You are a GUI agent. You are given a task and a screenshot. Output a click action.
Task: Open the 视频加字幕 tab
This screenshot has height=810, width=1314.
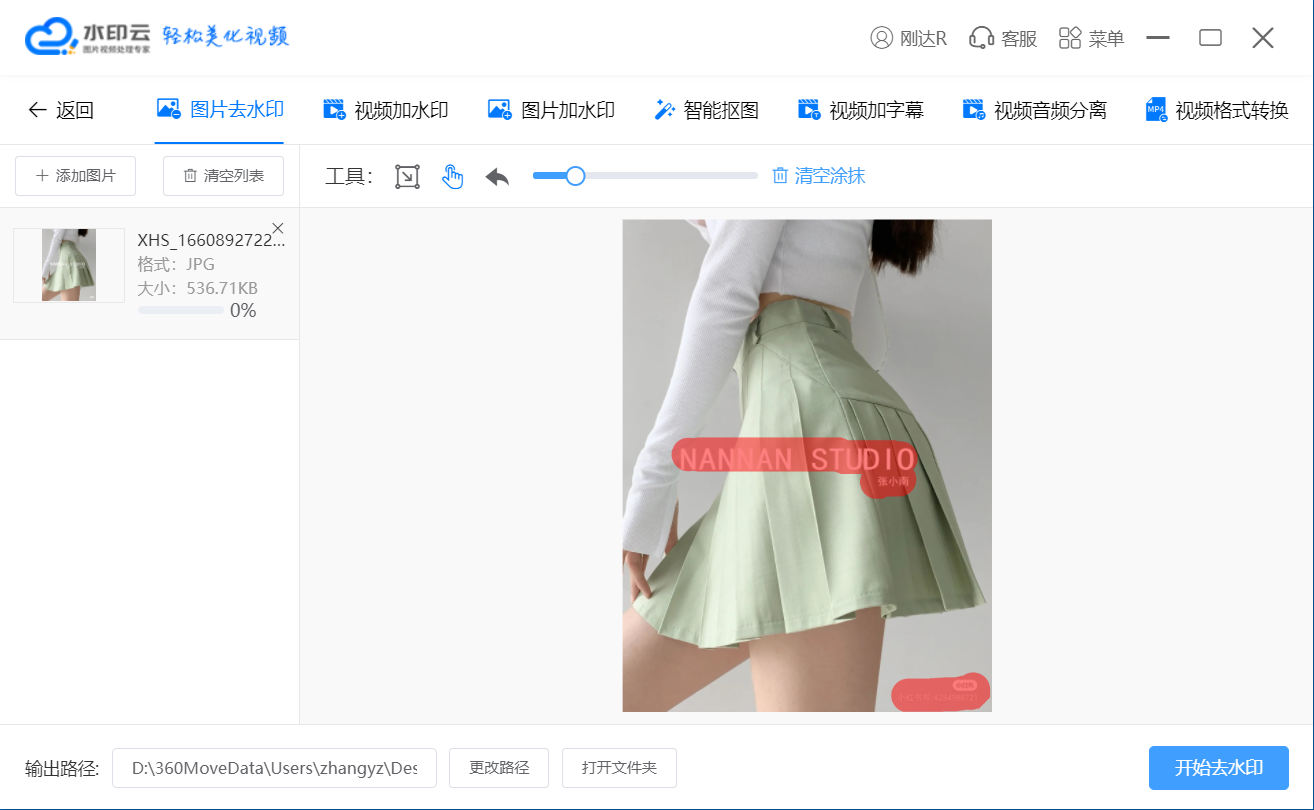(860, 110)
